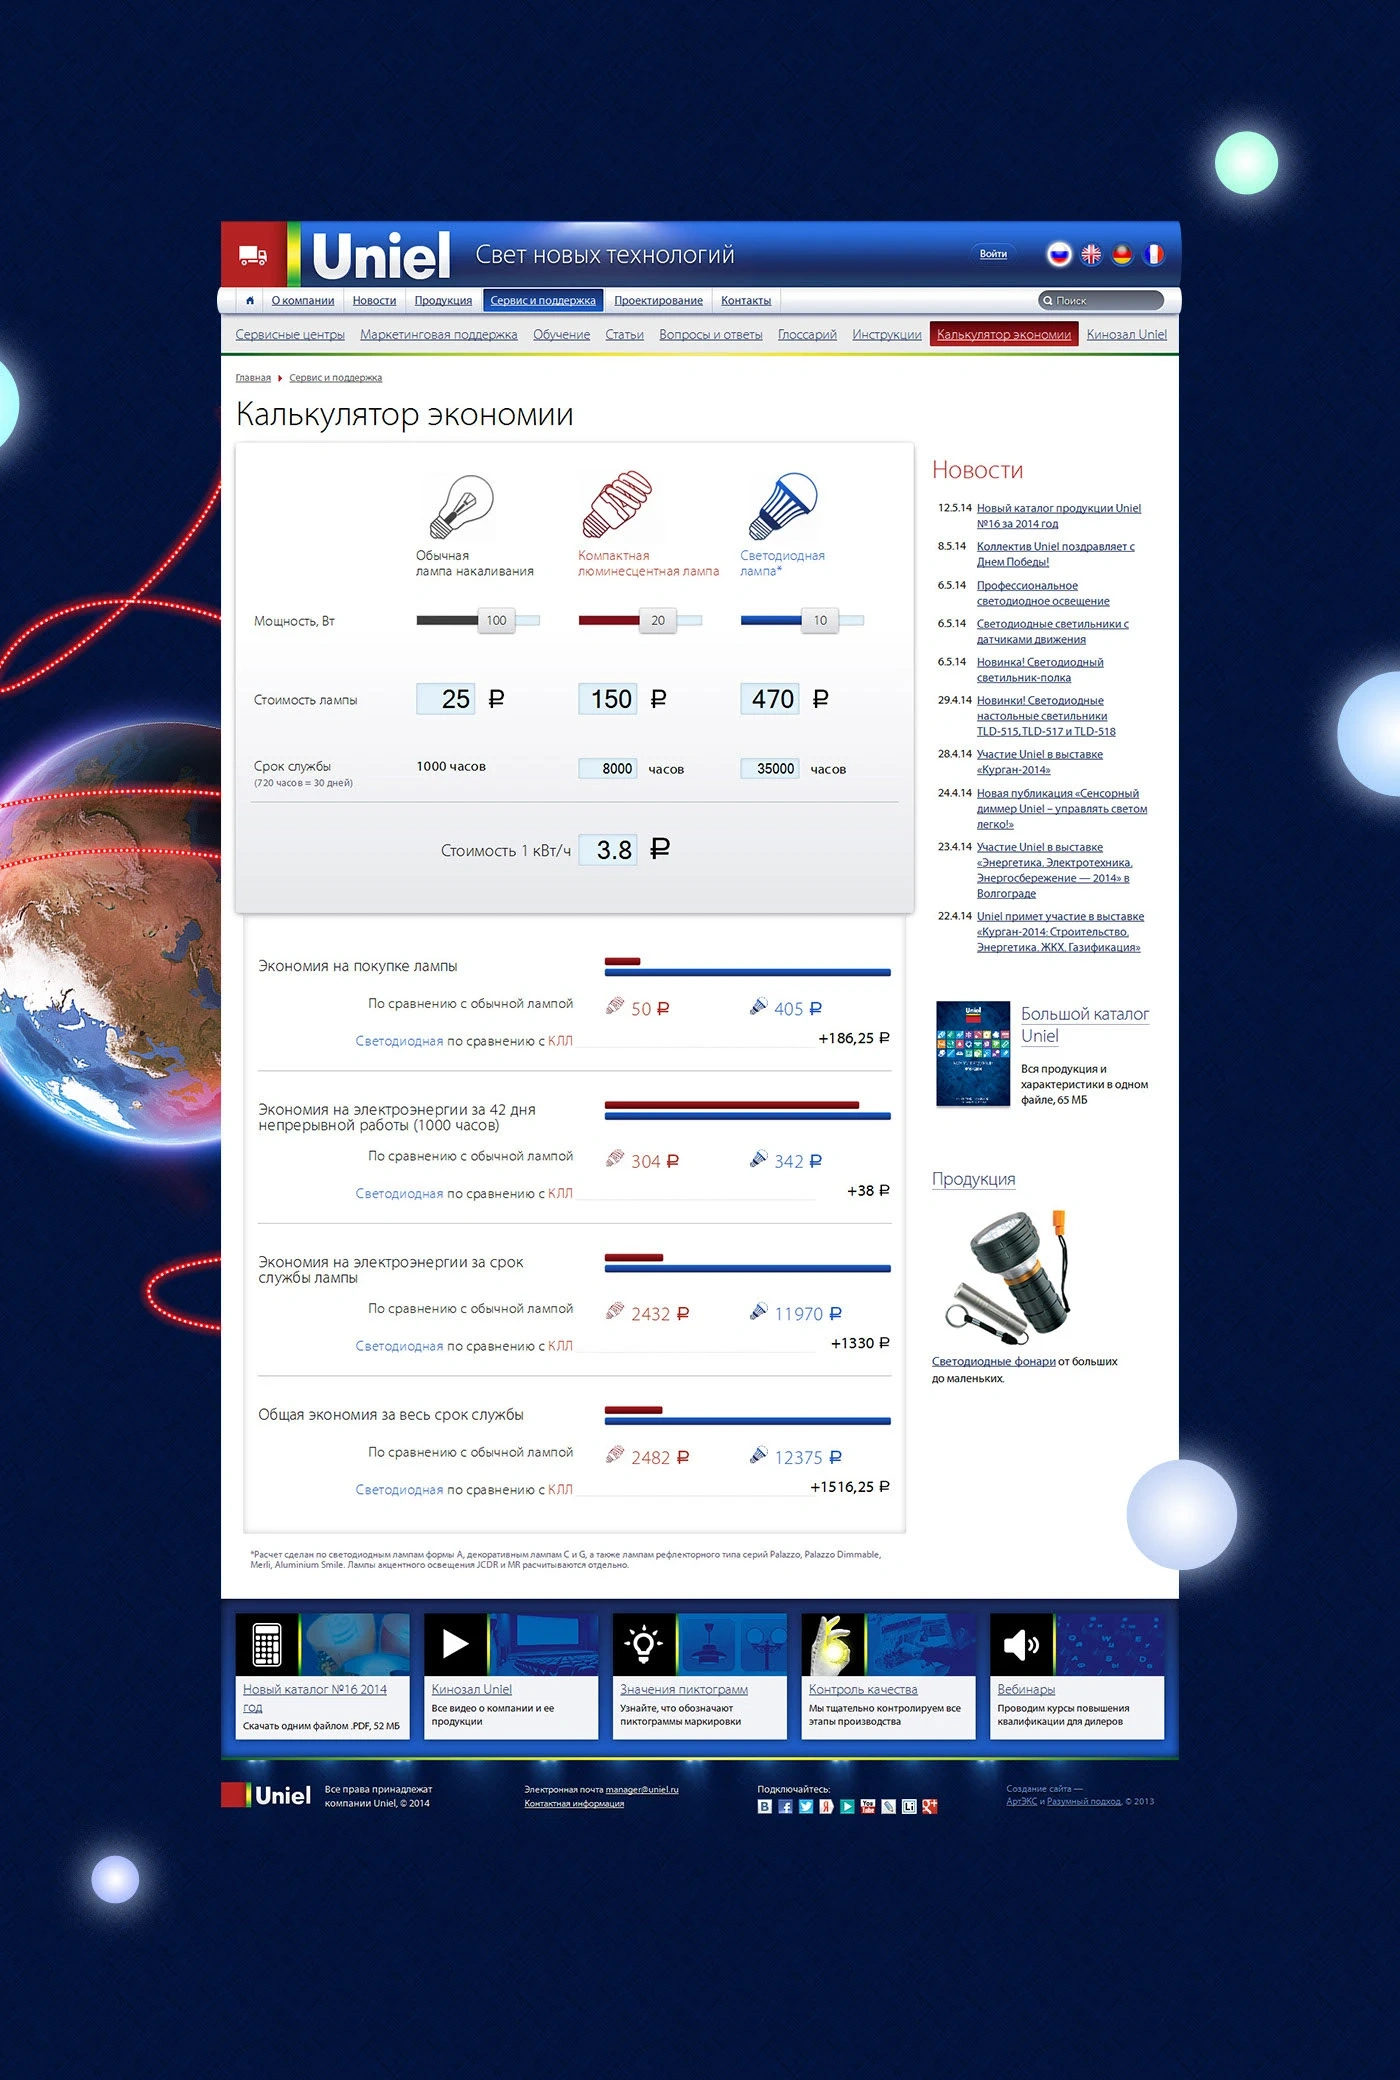This screenshot has height=2080, width=1400.
Task: Switch language to Russian flag
Action: tap(1059, 254)
